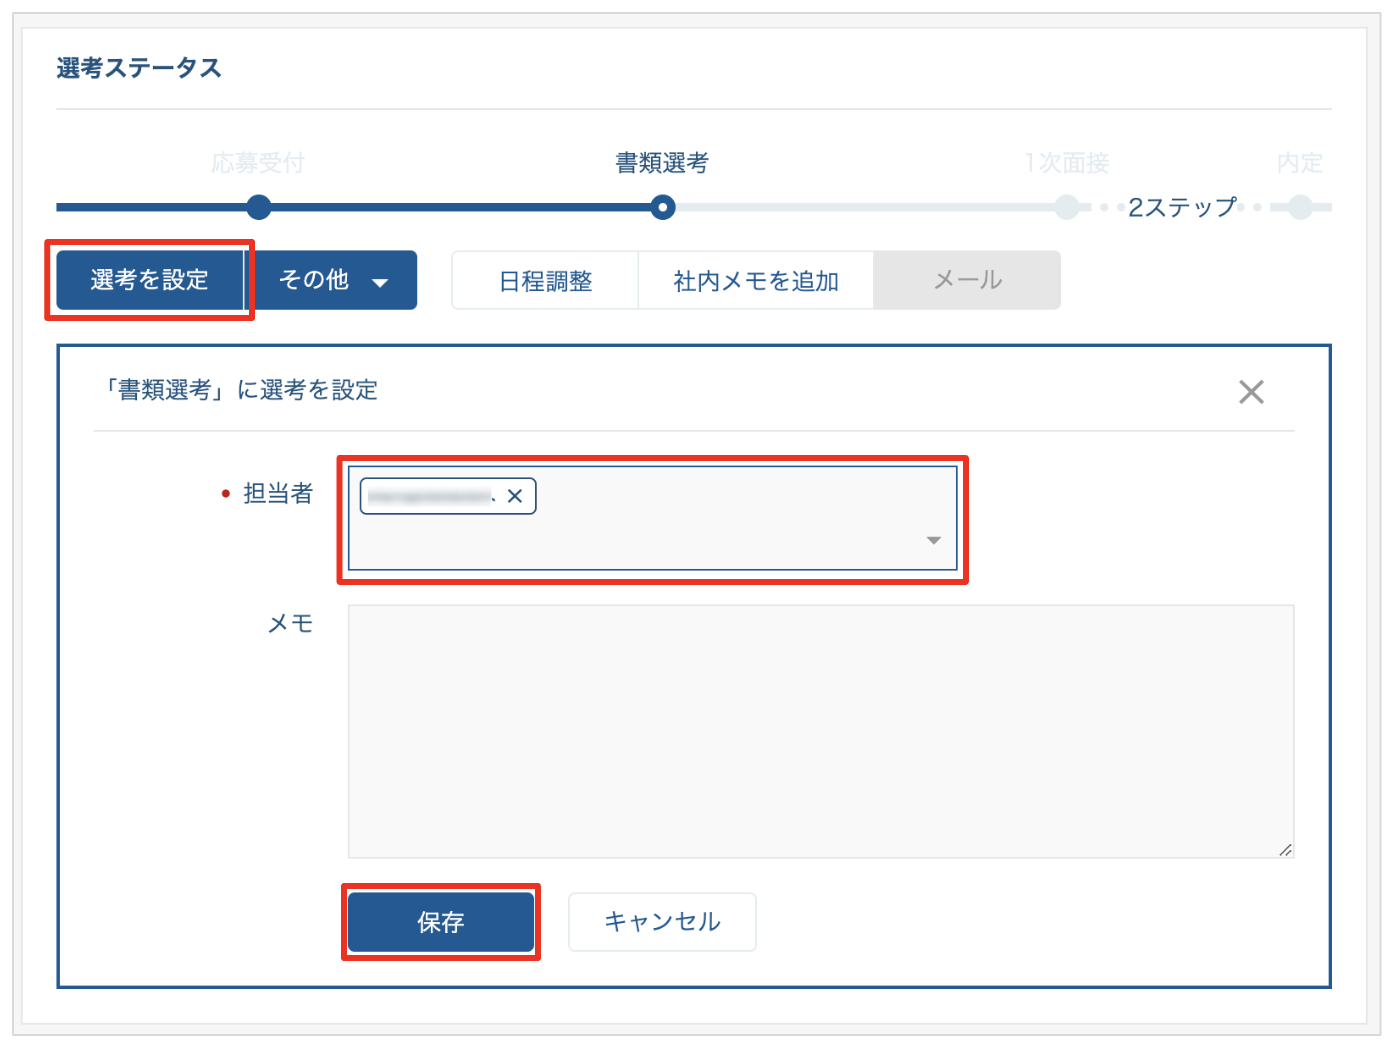Select the メール tab
The height and width of the screenshot is (1054, 1398).
[967, 280]
